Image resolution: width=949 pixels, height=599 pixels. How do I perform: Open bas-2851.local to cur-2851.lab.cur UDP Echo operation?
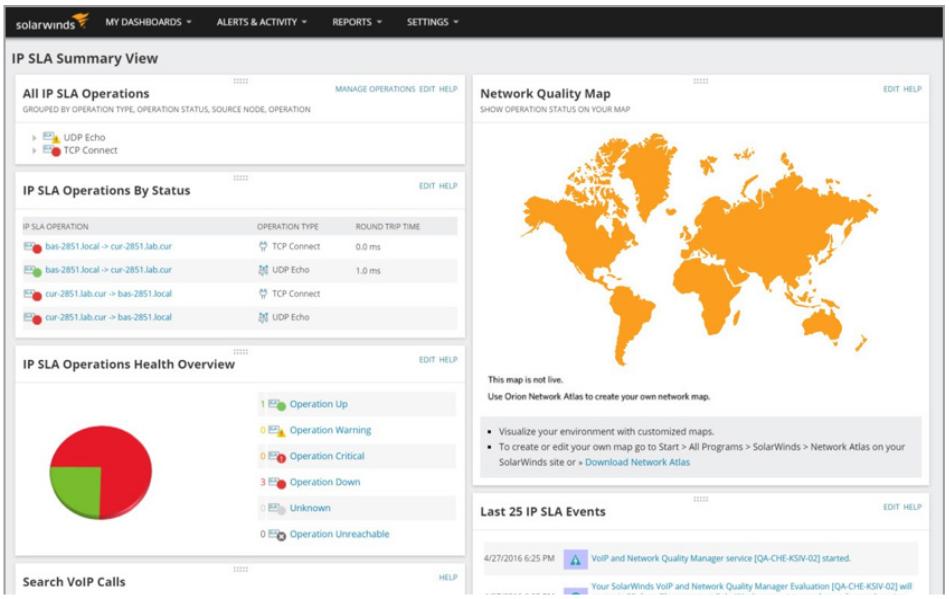(x=108, y=270)
